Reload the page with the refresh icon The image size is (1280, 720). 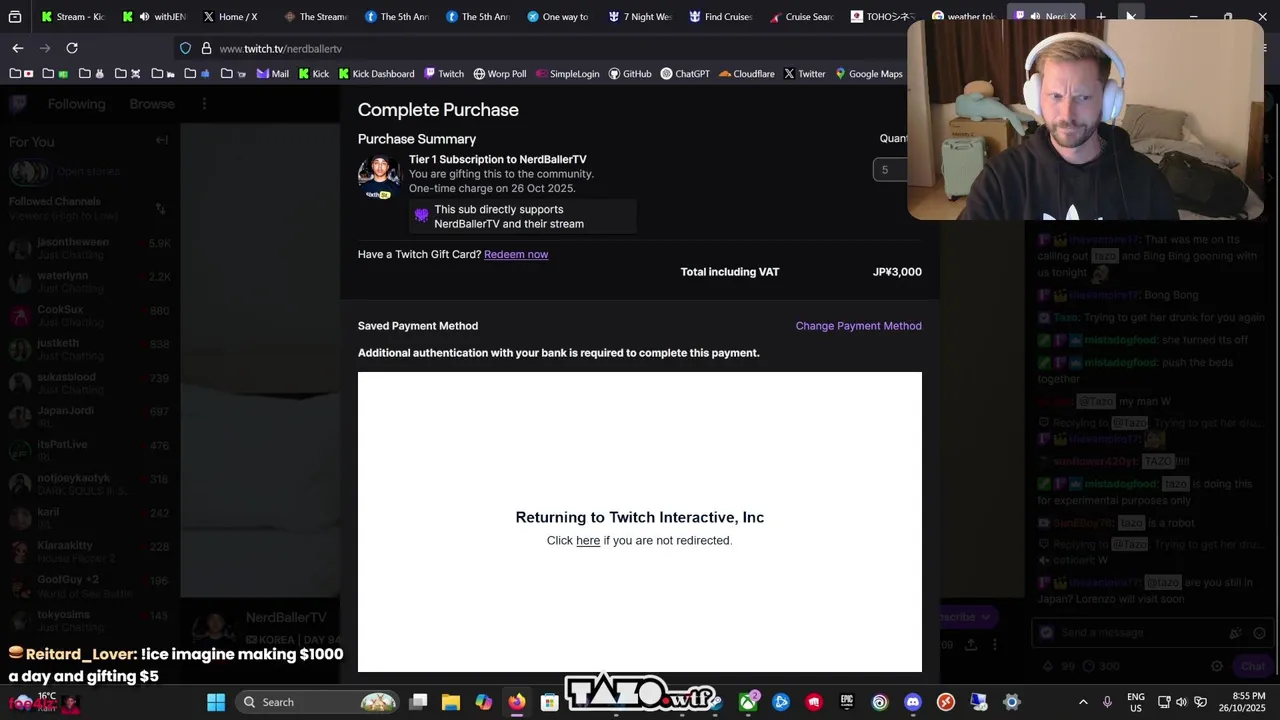tap(72, 48)
